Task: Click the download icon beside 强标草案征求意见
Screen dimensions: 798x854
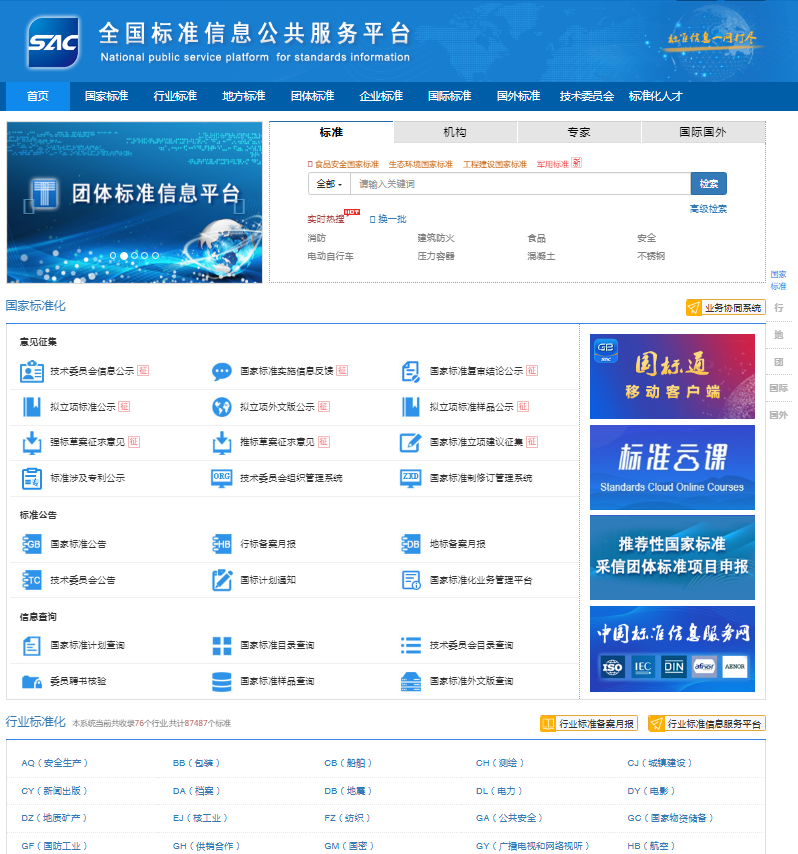Action: [32, 442]
